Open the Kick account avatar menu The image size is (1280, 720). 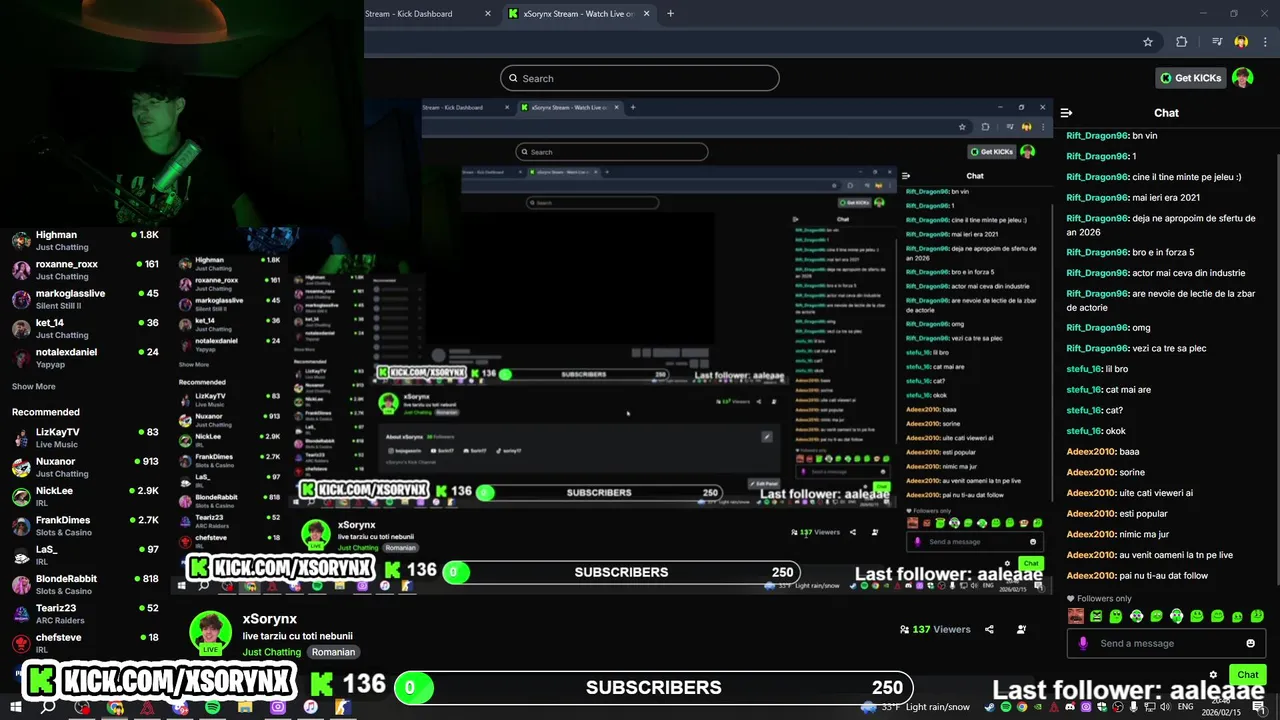click(1243, 78)
